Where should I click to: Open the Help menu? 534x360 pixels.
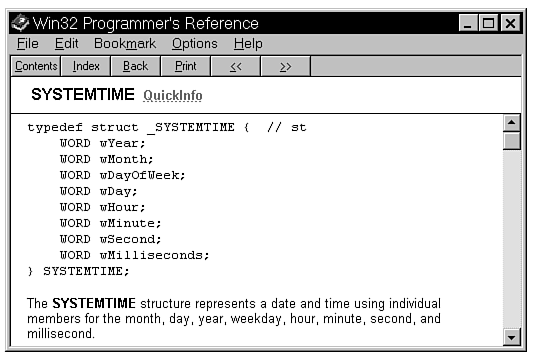(248, 44)
